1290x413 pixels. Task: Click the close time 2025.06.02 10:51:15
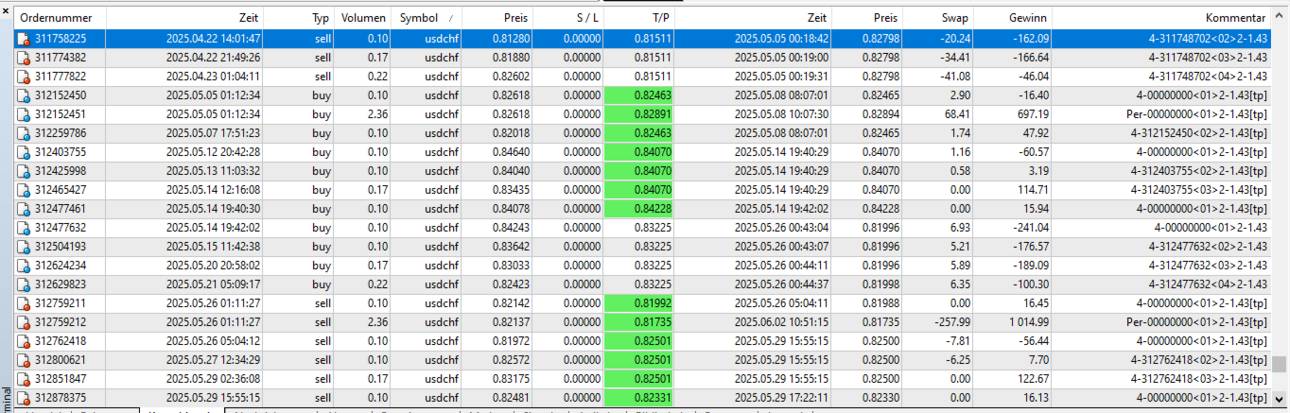[780, 322]
